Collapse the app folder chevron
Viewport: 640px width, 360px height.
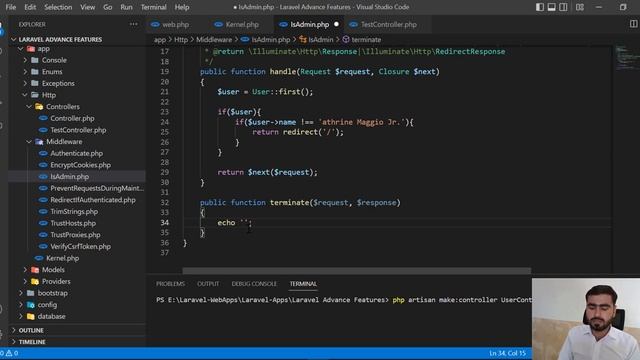21,49
